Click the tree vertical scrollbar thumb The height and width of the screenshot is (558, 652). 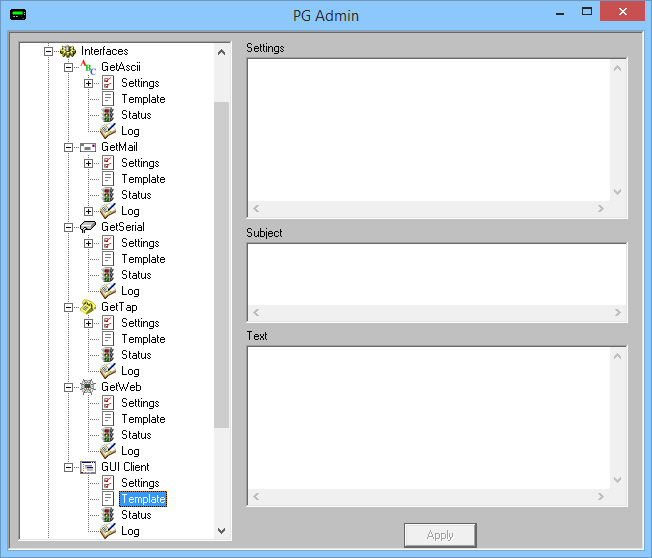click(x=222, y=265)
